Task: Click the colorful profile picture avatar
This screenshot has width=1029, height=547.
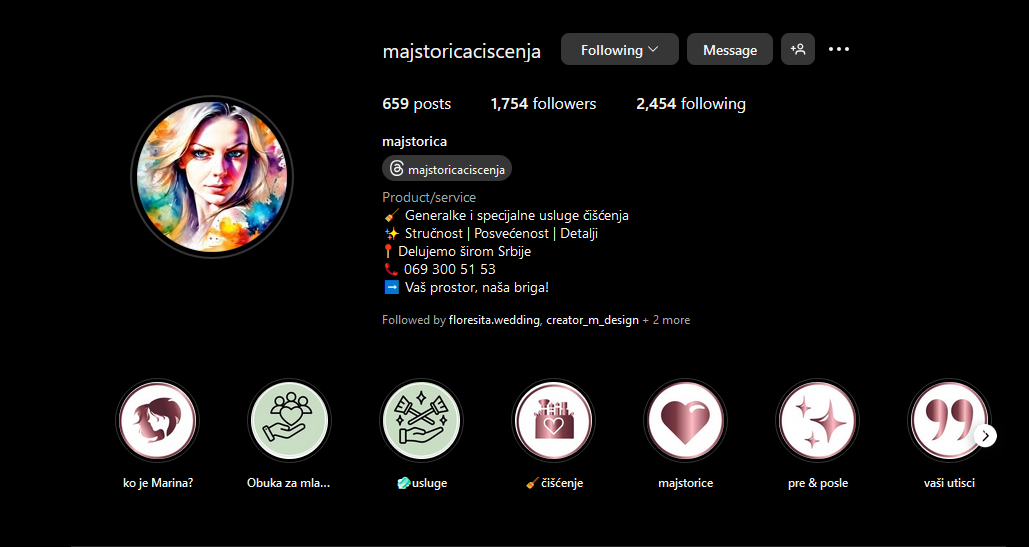Action: [x=212, y=177]
